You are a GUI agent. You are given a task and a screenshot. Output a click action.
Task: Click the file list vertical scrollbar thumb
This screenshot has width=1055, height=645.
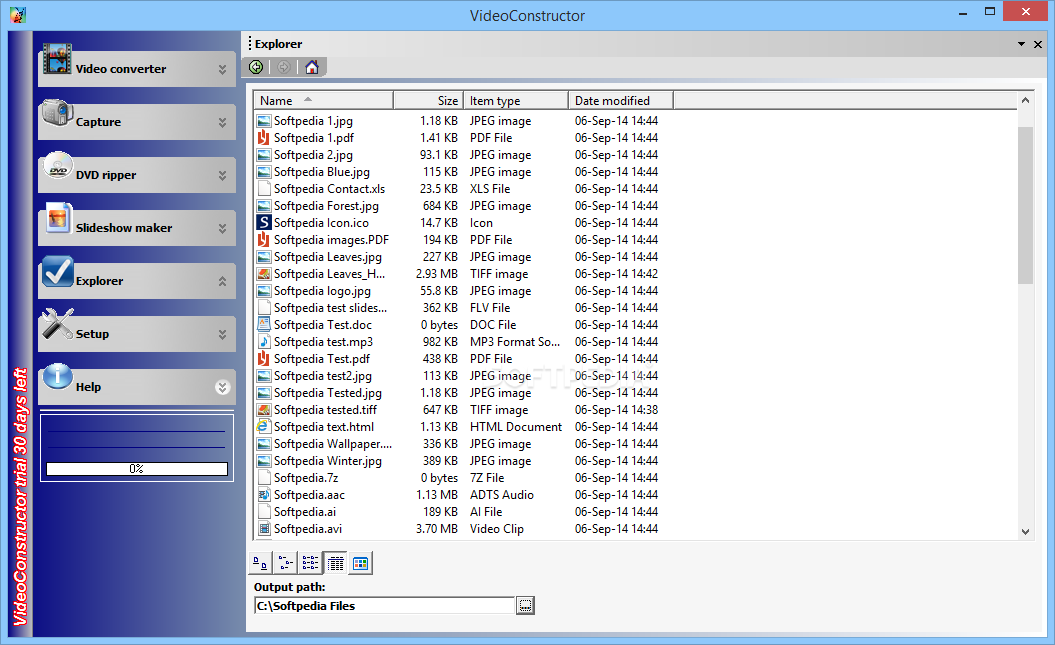pyautogui.click(x=1025, y=205)
